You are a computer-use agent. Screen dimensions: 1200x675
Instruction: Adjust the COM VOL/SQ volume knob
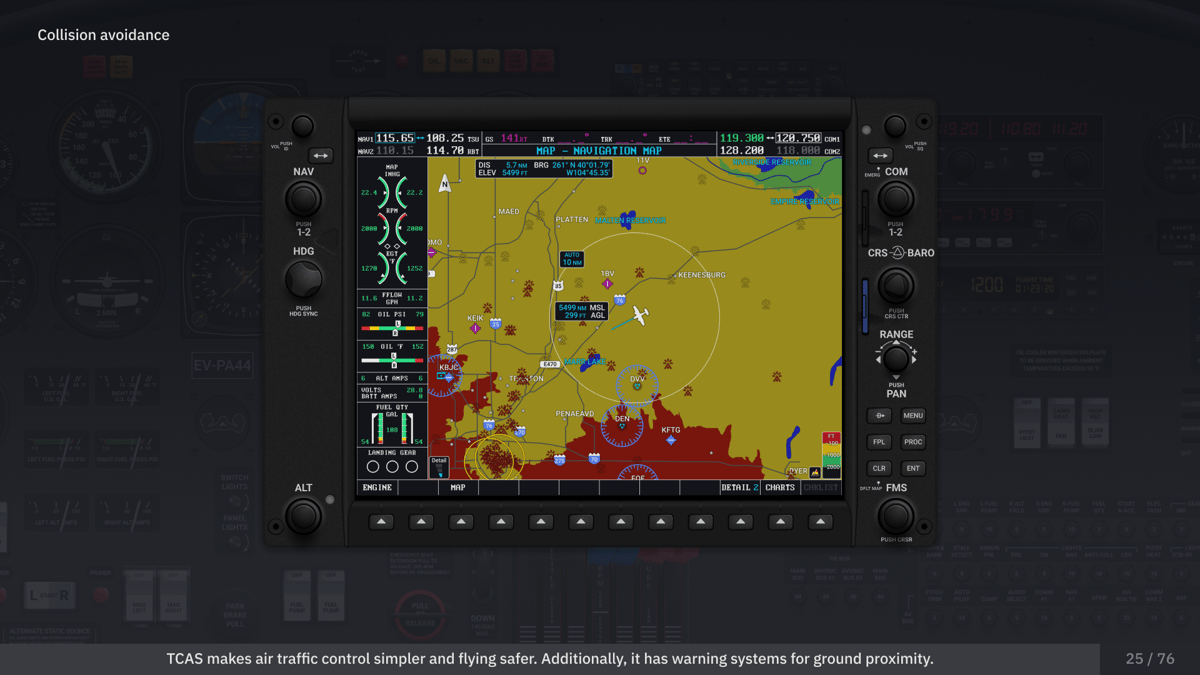[894, 127]
